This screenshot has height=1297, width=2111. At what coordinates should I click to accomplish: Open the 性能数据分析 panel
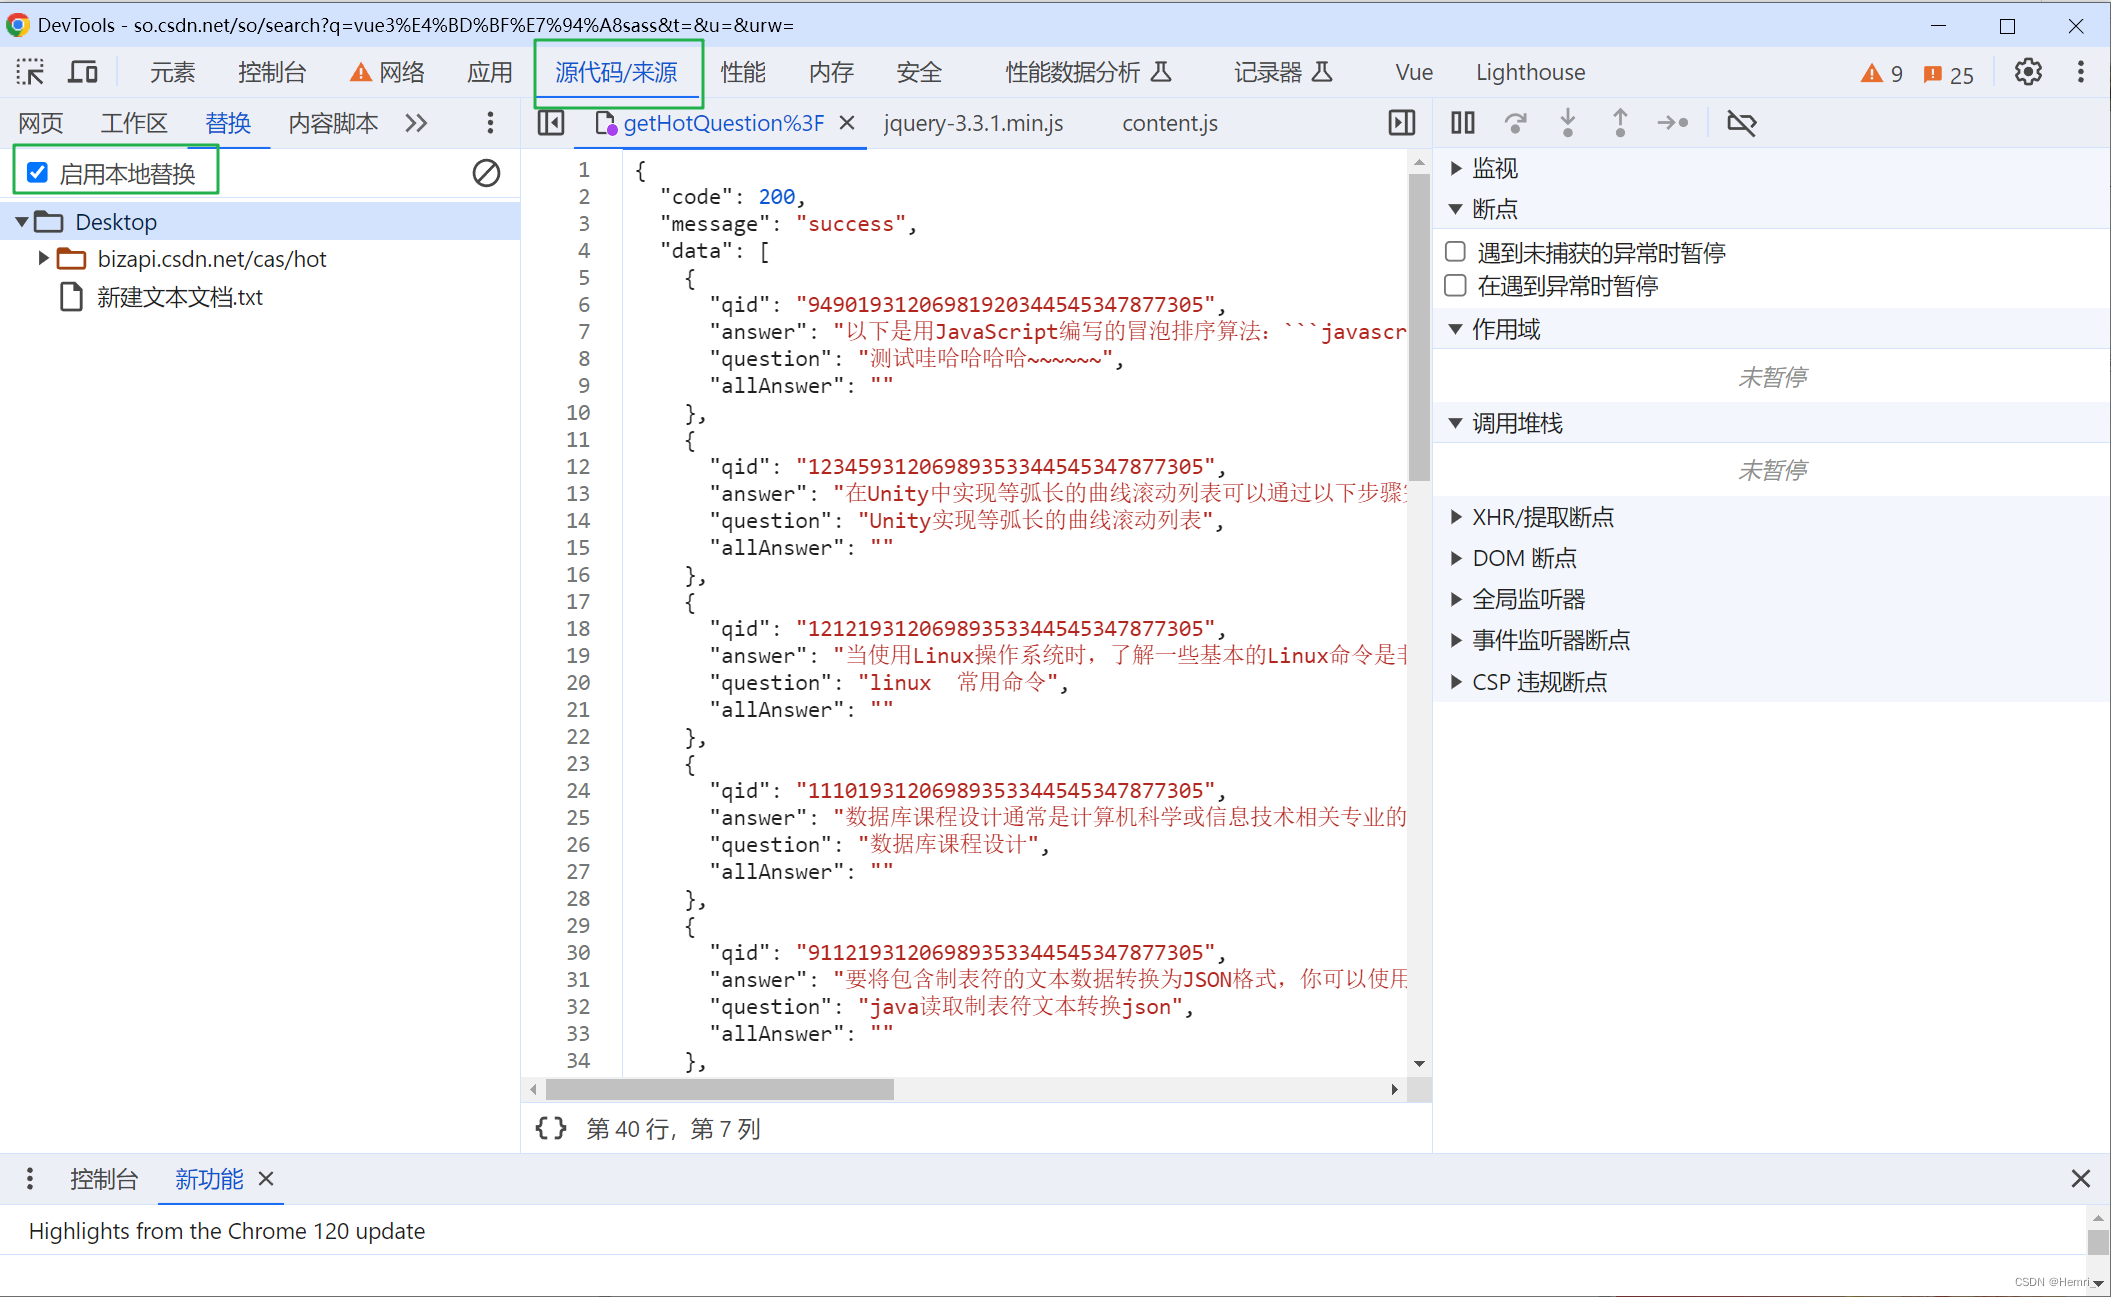coord(1088,72)
